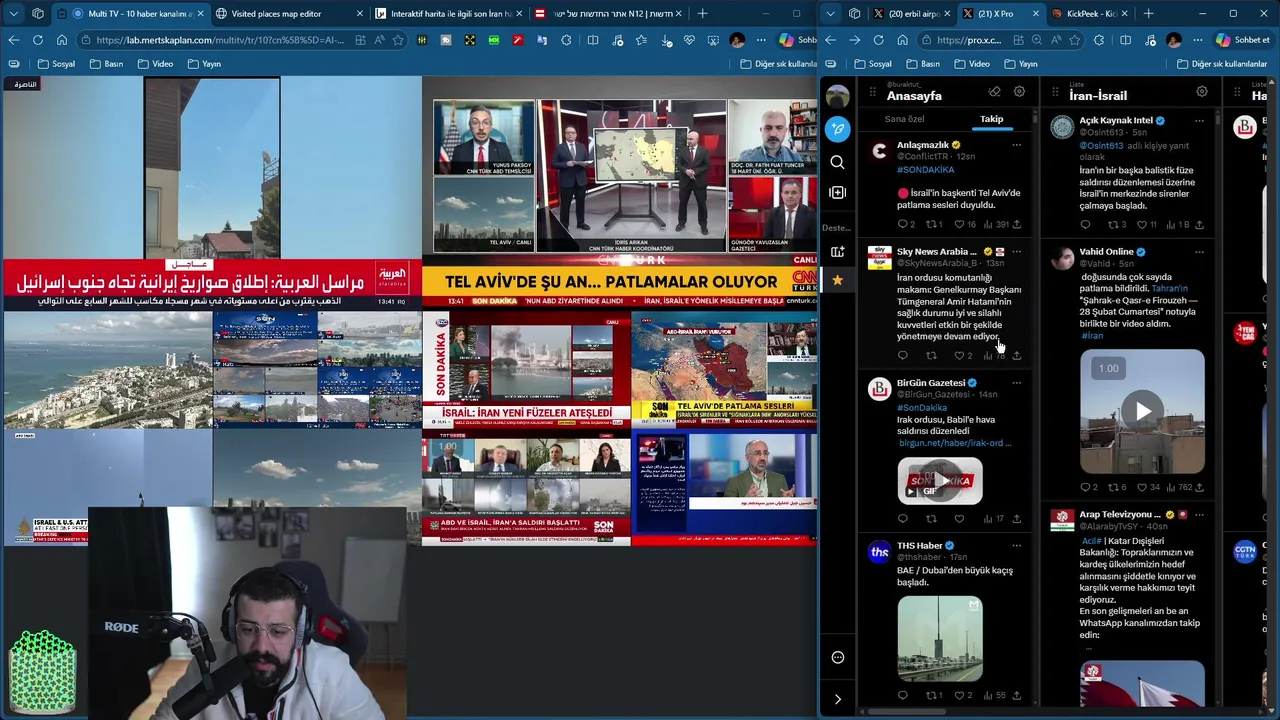Open more menu on Anlaşmazlık post

1016,145
